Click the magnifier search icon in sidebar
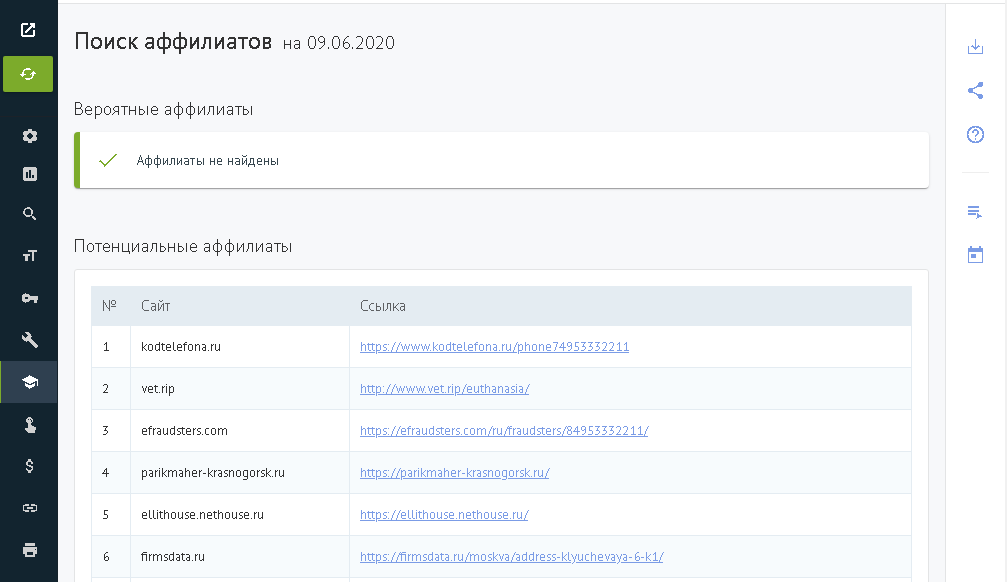1007x582 pixels. tap(29, 213)
